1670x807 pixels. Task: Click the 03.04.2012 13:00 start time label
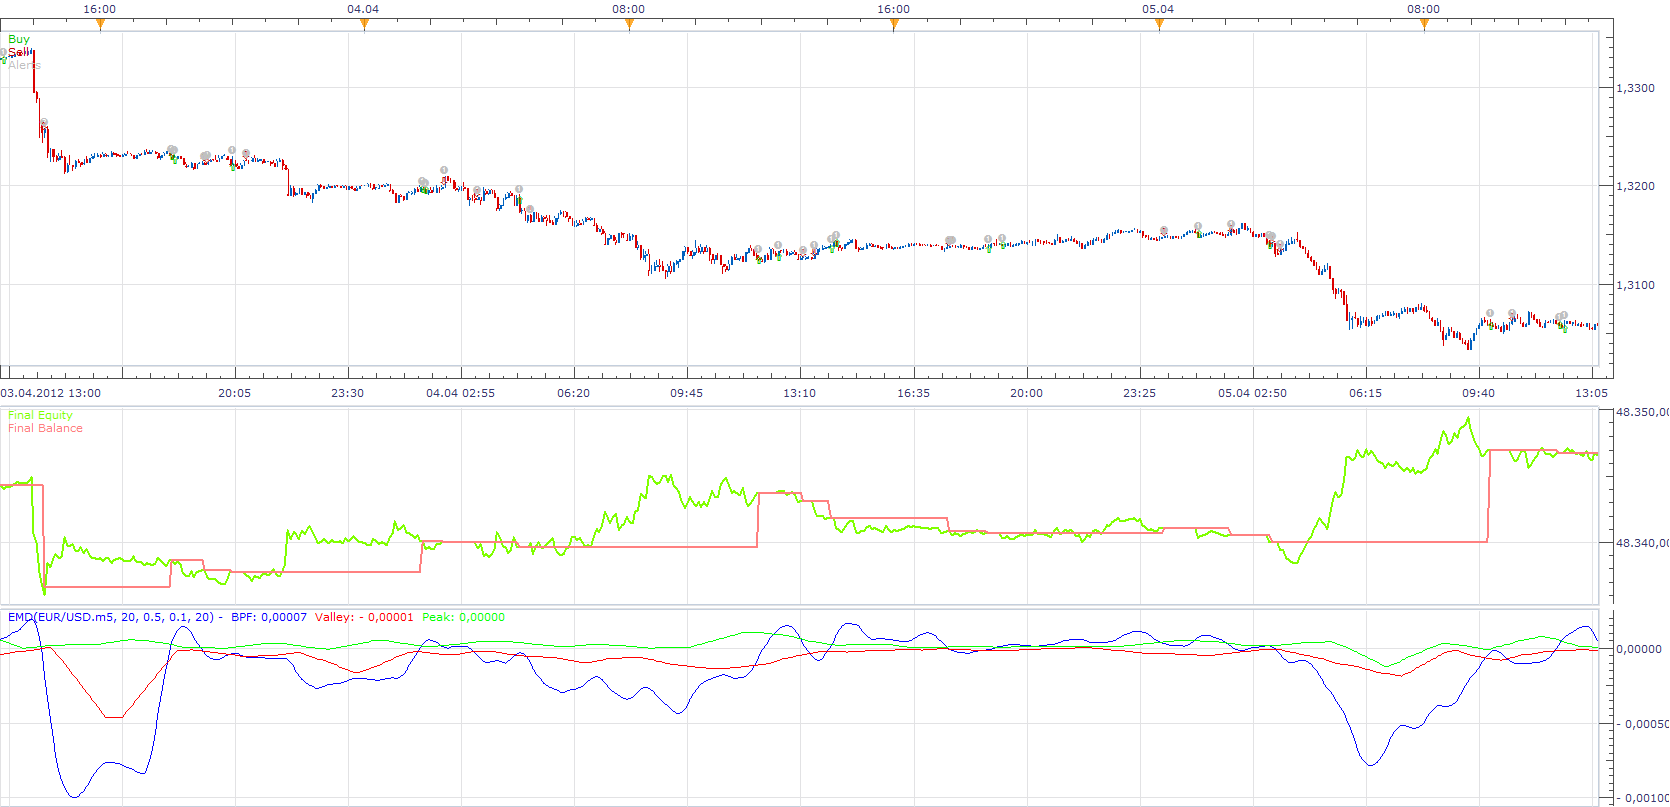coord(50,393)
